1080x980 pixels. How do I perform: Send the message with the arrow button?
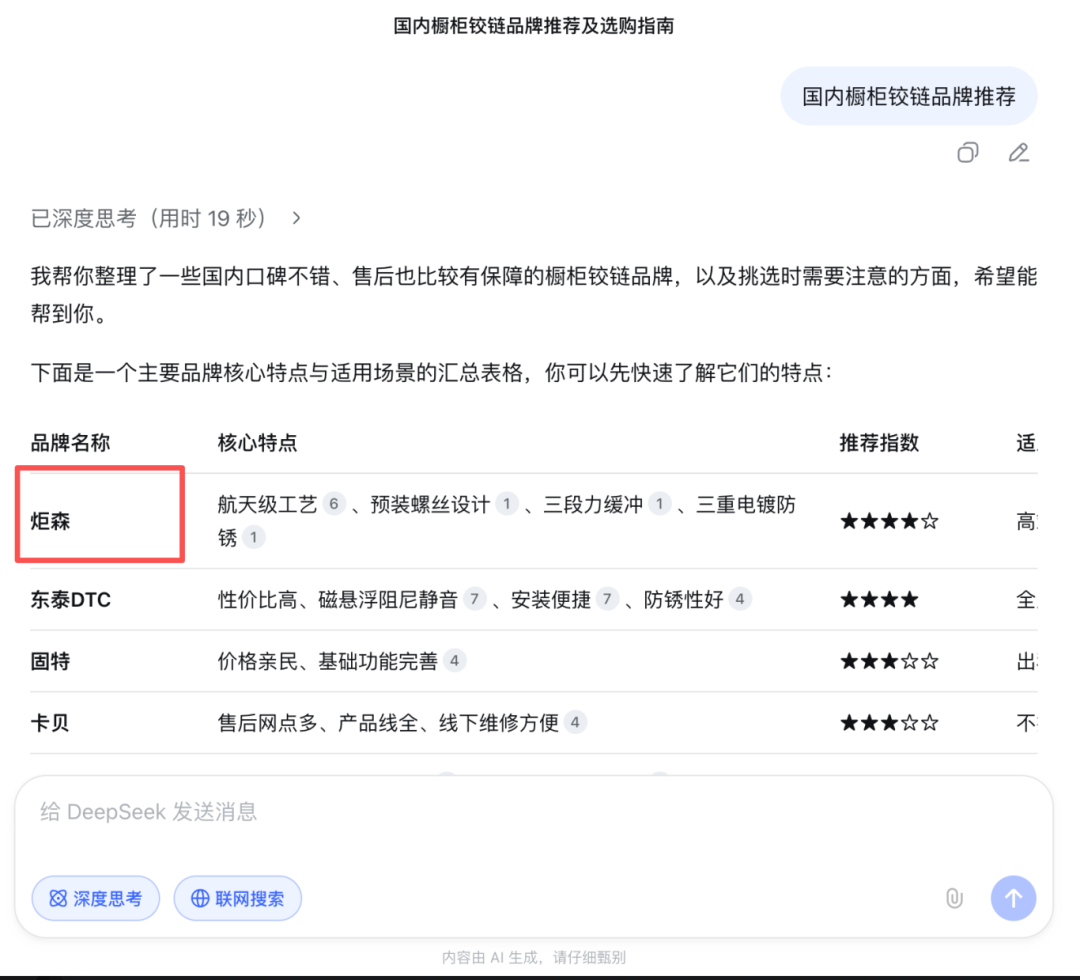tap(1013, 898)
